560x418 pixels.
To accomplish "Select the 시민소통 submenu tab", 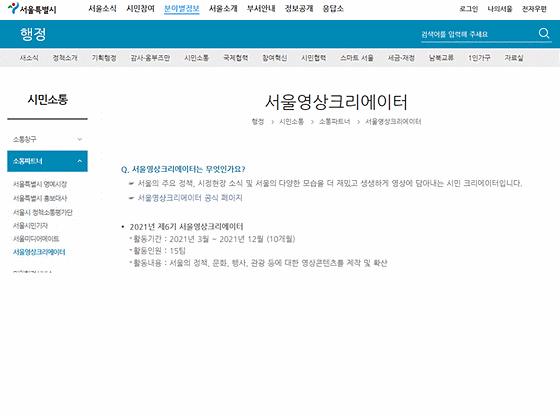I will pos(196,58).
